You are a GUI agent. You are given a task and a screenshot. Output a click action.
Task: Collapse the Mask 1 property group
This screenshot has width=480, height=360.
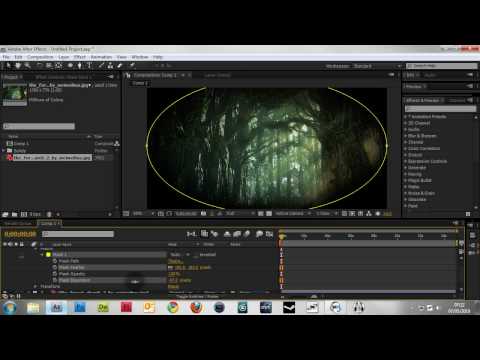(x=42, y=255)
